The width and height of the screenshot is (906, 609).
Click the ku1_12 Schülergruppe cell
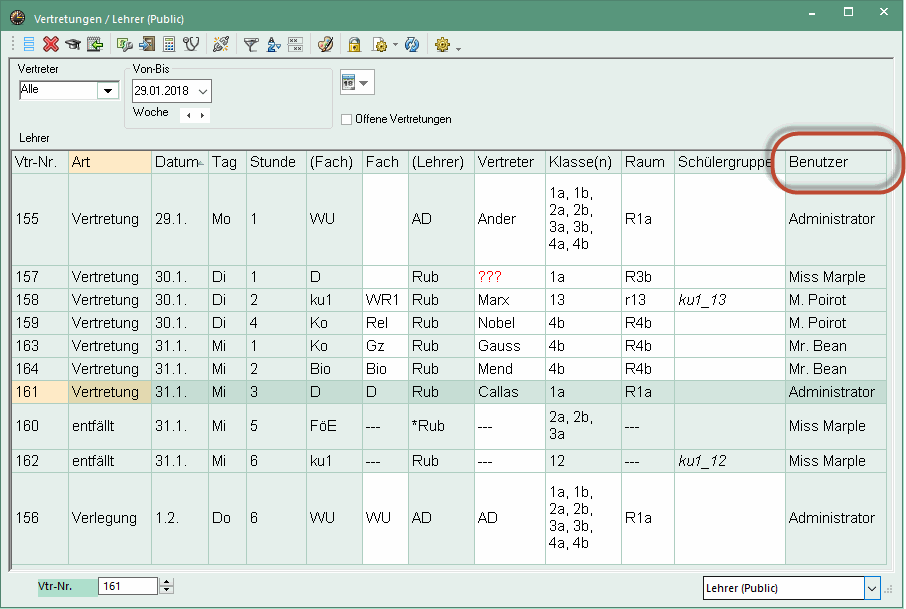coord(730,461)
